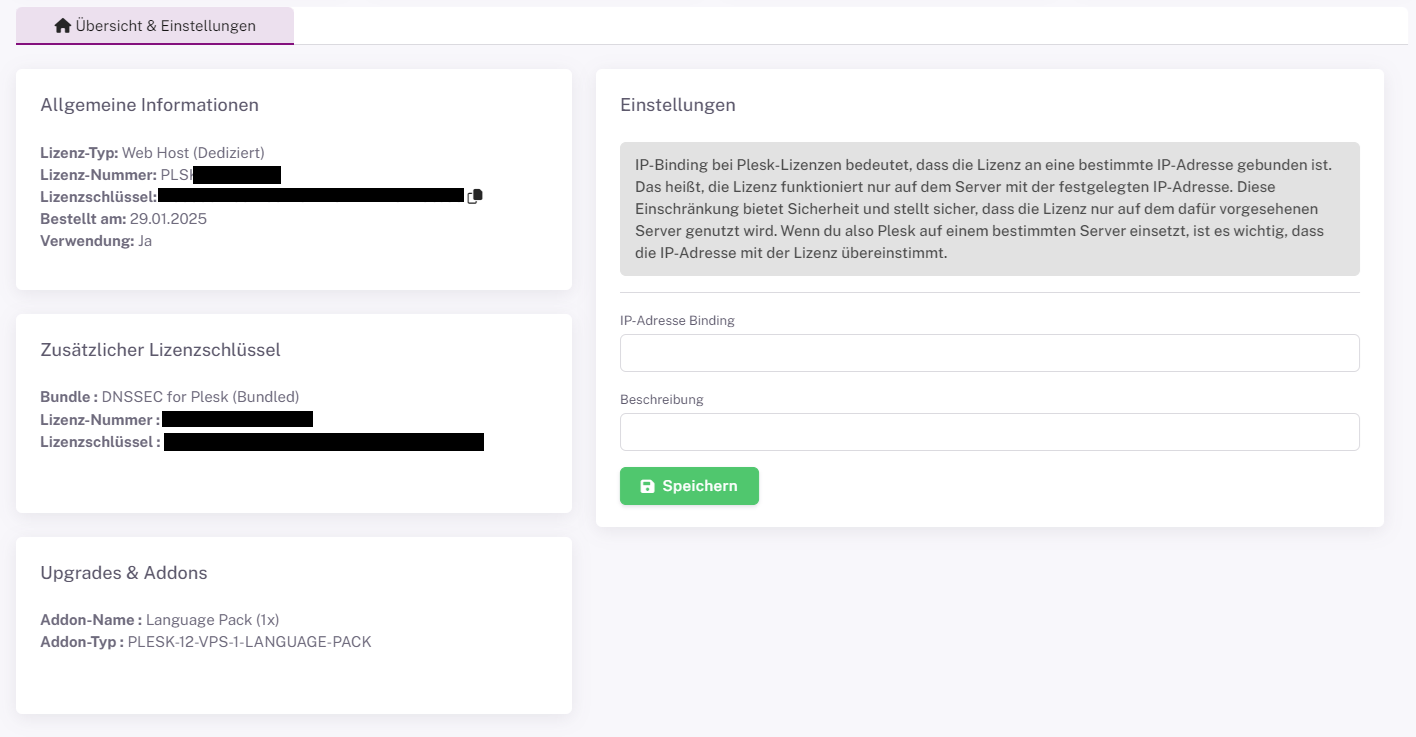The height and width of the screenshot is (737, 1416).
Task: Click the floppy disk icon on Speichern
Action: [647, 486]
